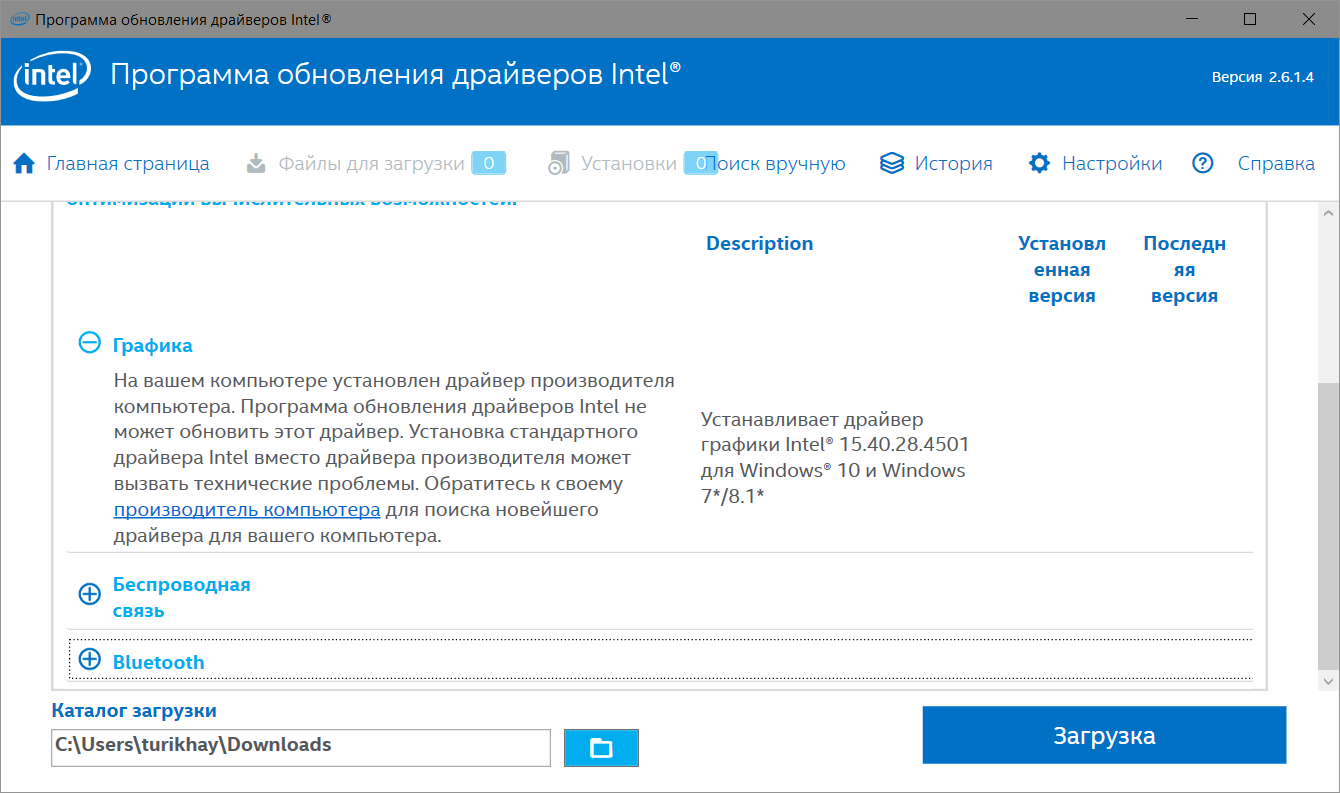Click the download arrow icon

(x=256, y=163)
